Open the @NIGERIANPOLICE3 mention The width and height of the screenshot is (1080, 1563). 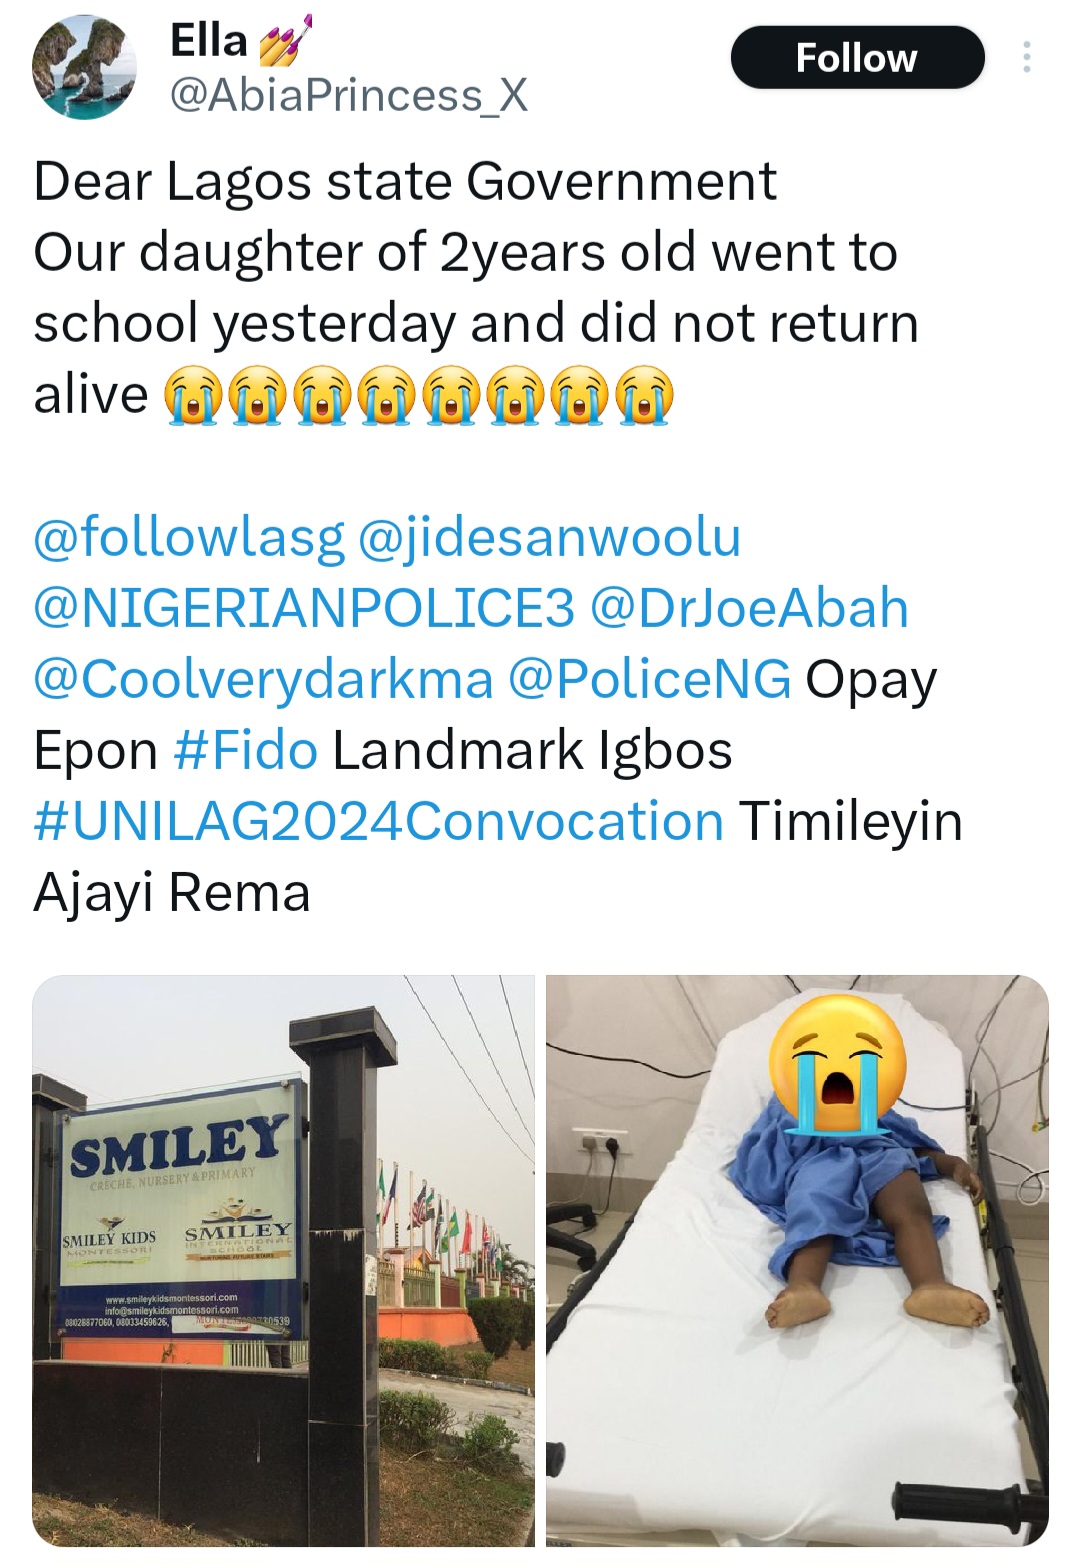pos(304,608)
